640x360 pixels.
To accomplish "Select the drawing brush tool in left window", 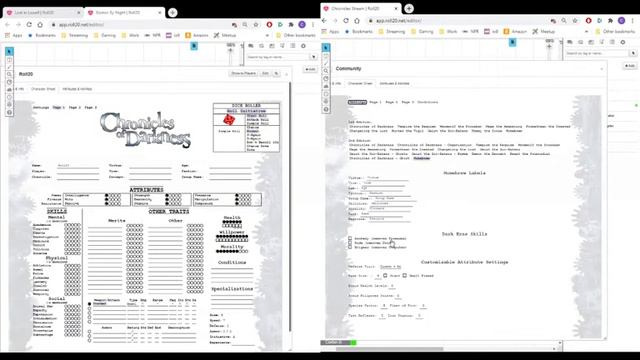I will point(9,67).
